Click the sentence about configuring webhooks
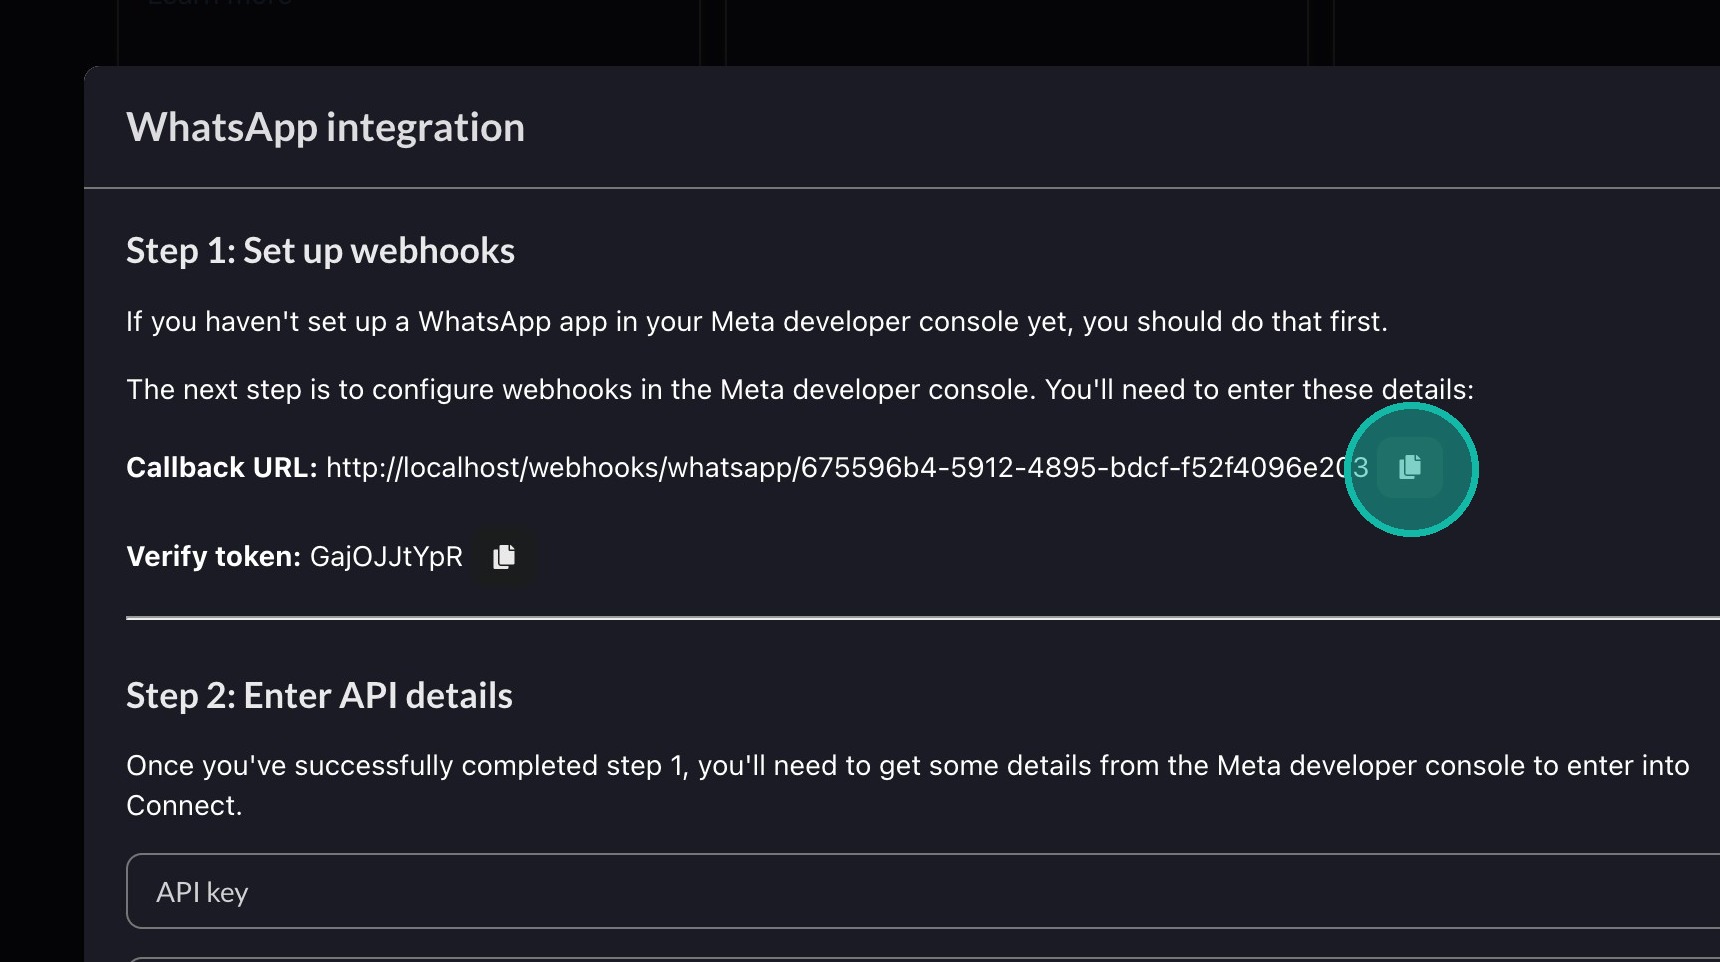 799,390
